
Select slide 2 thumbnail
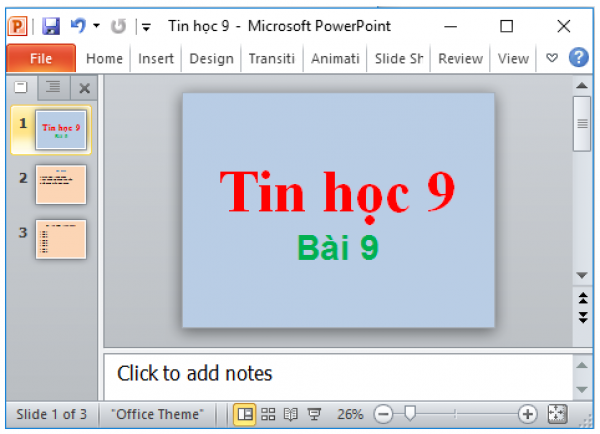(x=61, y=184)
